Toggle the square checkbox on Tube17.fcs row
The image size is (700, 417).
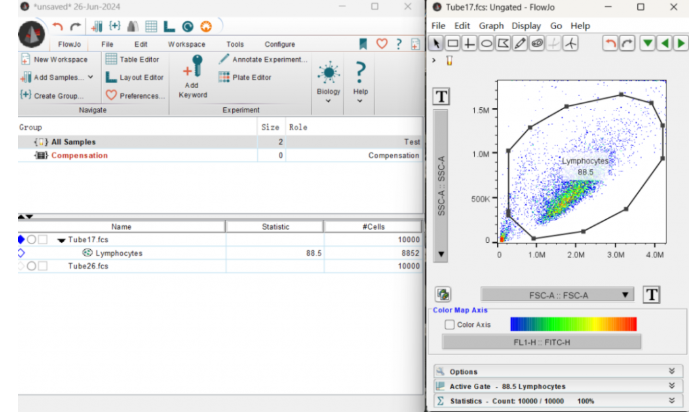click(43, 240)
